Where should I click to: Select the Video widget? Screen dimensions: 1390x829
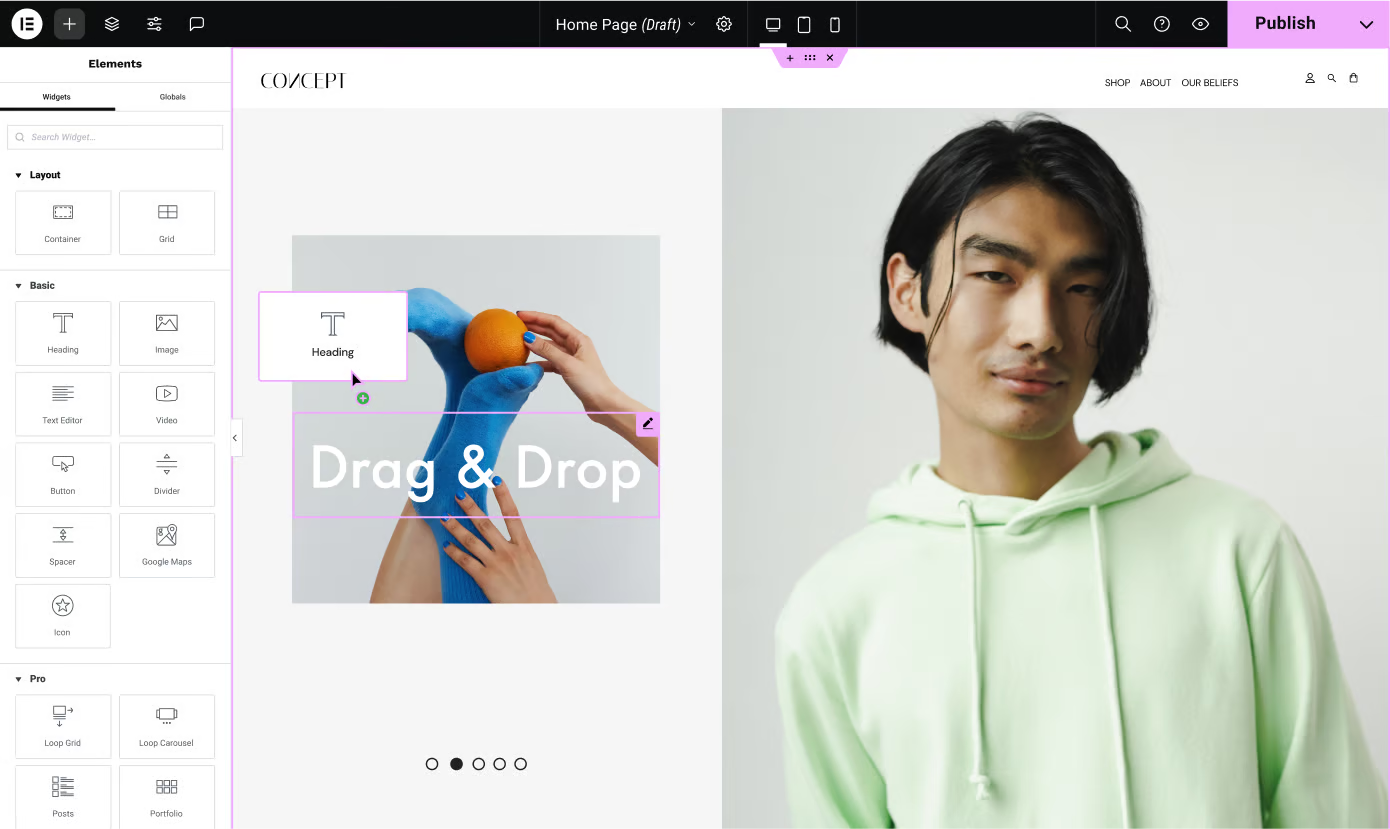[166, 403]
